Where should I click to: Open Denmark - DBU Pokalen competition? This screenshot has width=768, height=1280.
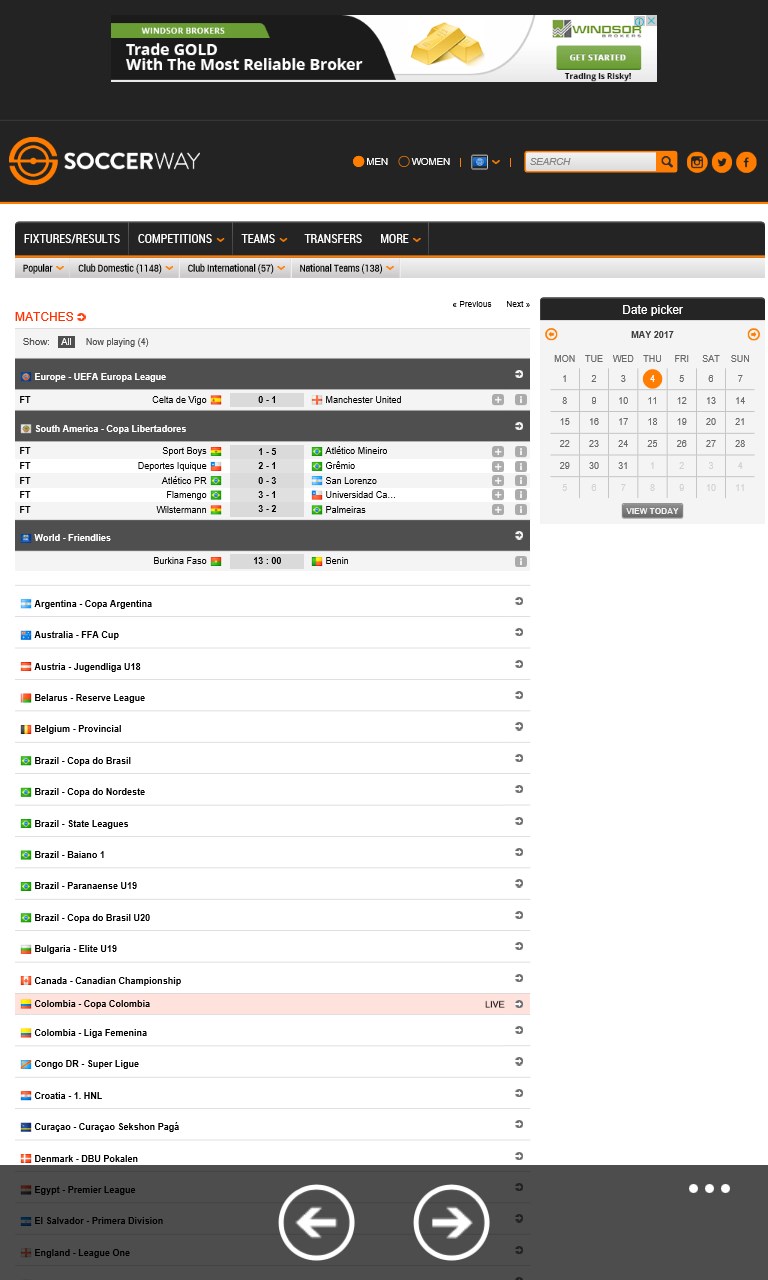pos(86,1159)
